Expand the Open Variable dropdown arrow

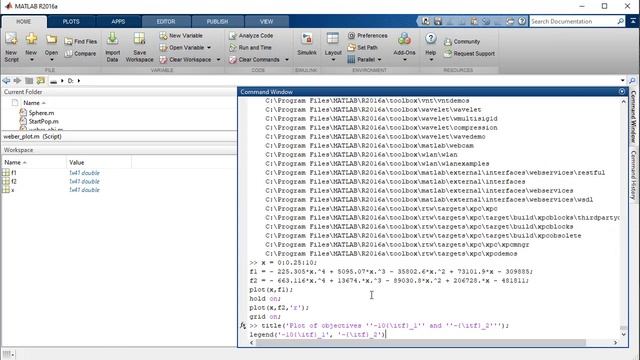(209, 48)
